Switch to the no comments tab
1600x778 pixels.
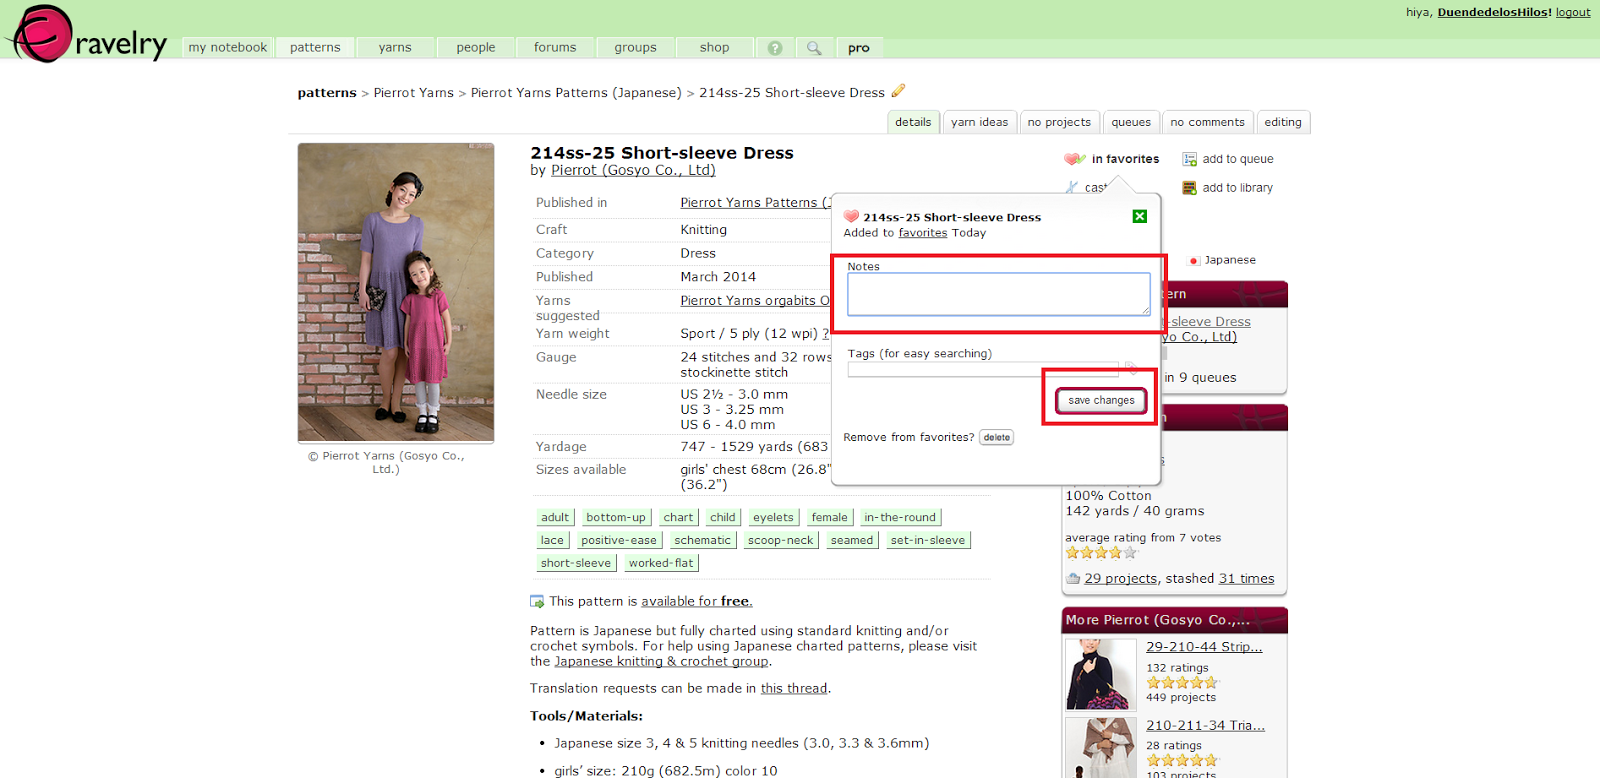(1207, 122)
